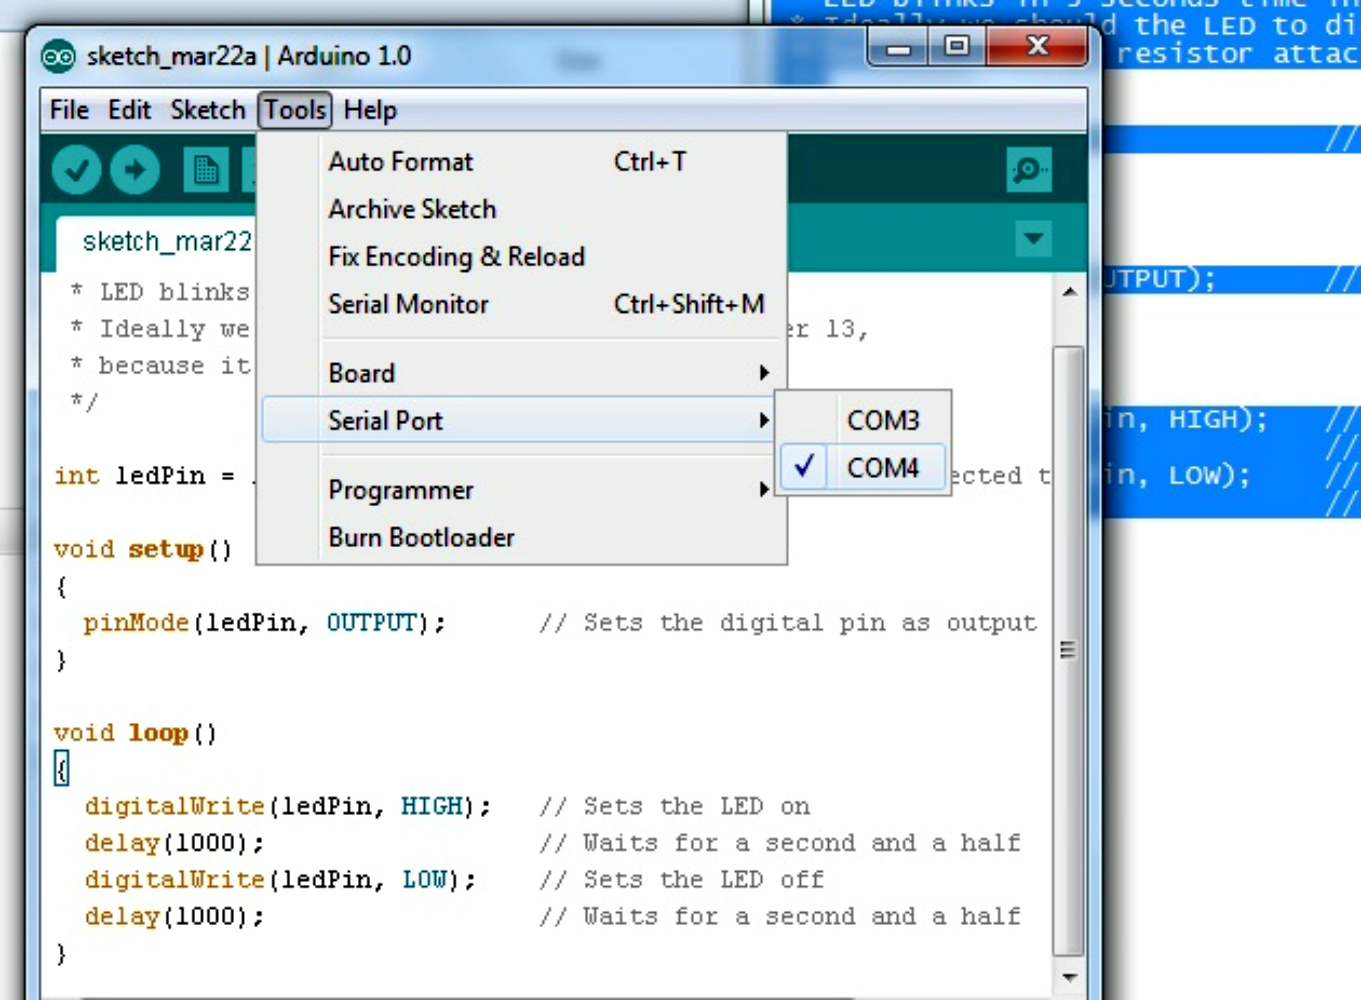
Task: Open the Help menu
Action: 370,110
